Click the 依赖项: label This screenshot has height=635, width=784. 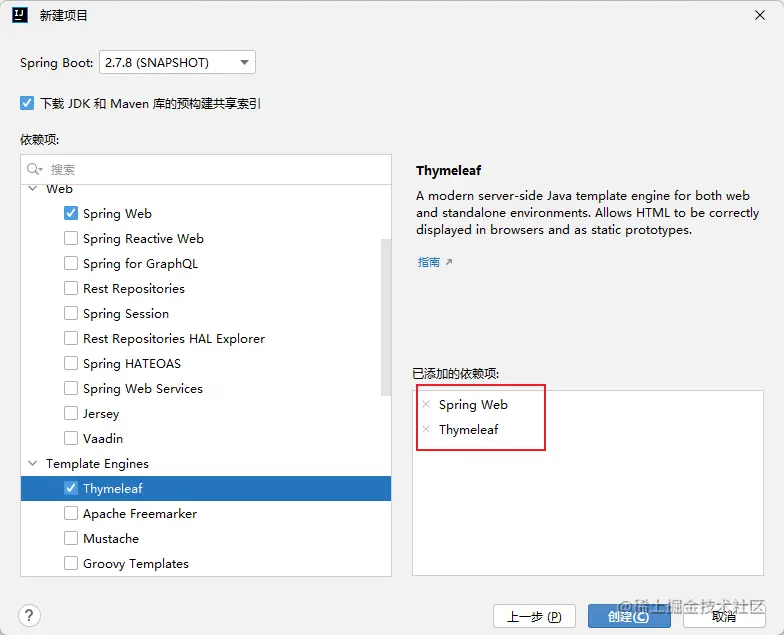click(x=40, y=140)
